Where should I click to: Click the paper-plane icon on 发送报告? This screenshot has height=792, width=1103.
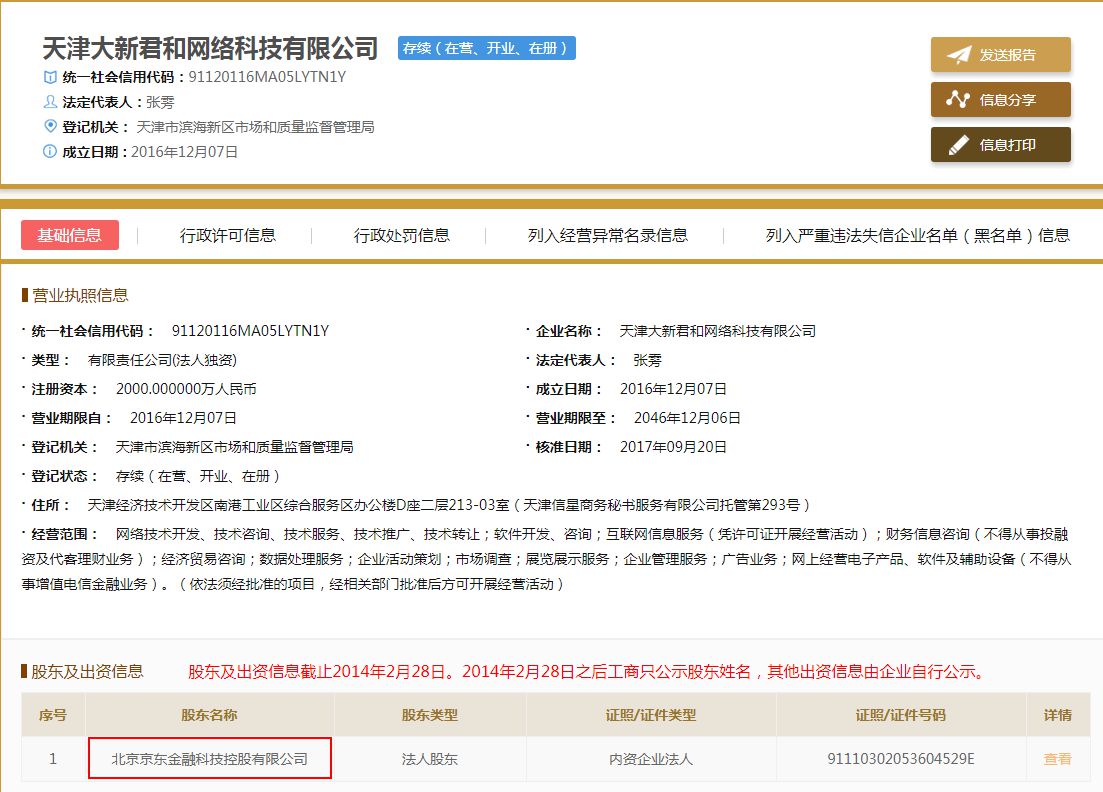pos(959,55)
